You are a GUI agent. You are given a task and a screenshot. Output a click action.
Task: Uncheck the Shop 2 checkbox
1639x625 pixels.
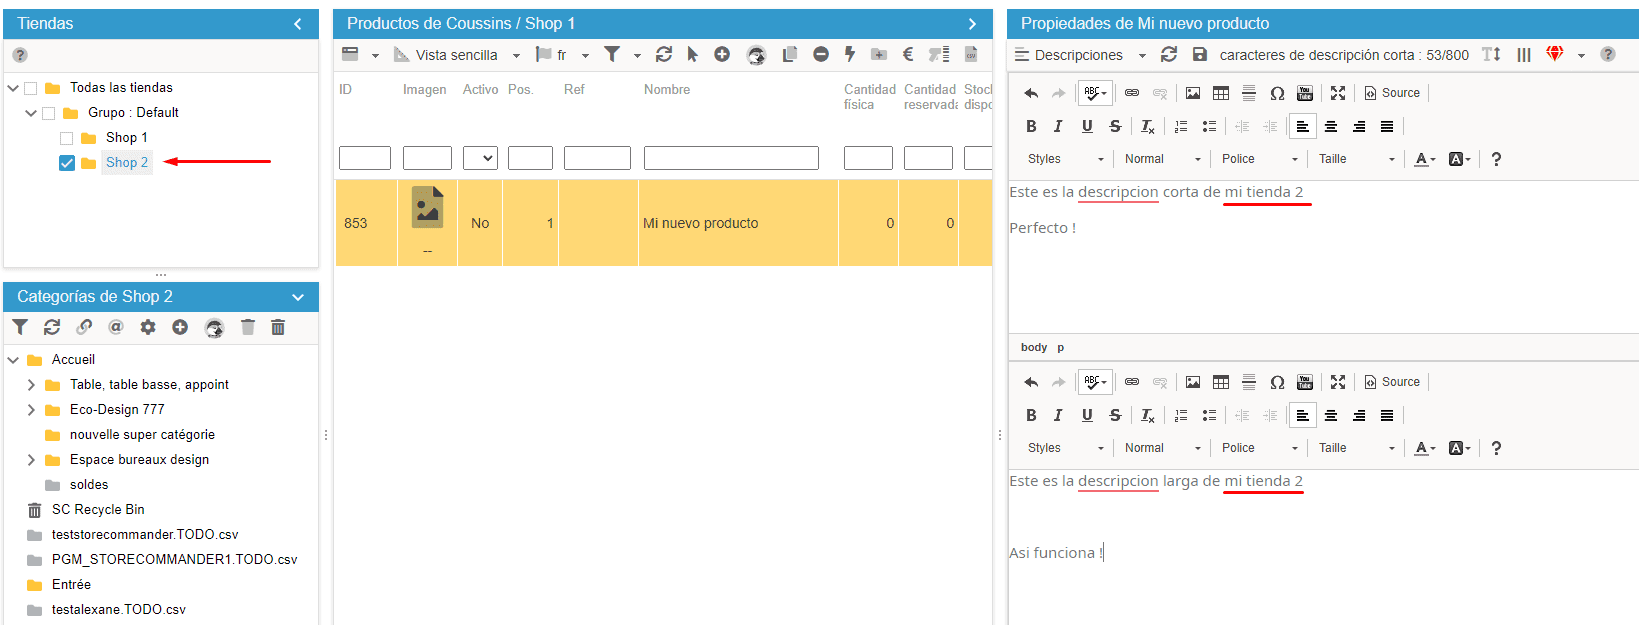coord(67,163)
